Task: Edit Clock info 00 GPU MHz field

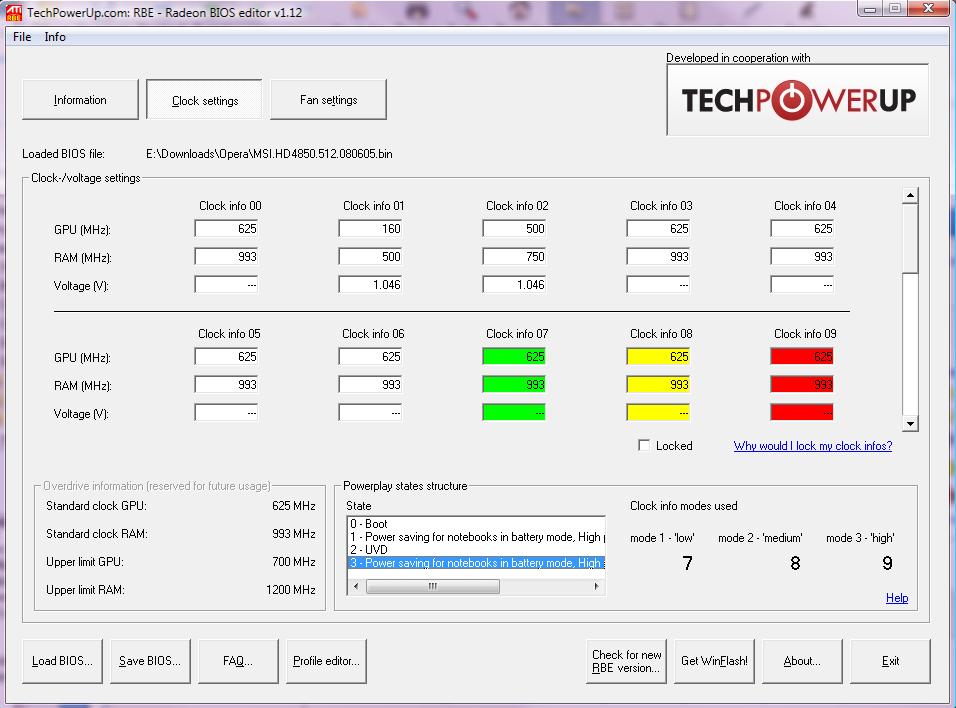Action: 226,229
